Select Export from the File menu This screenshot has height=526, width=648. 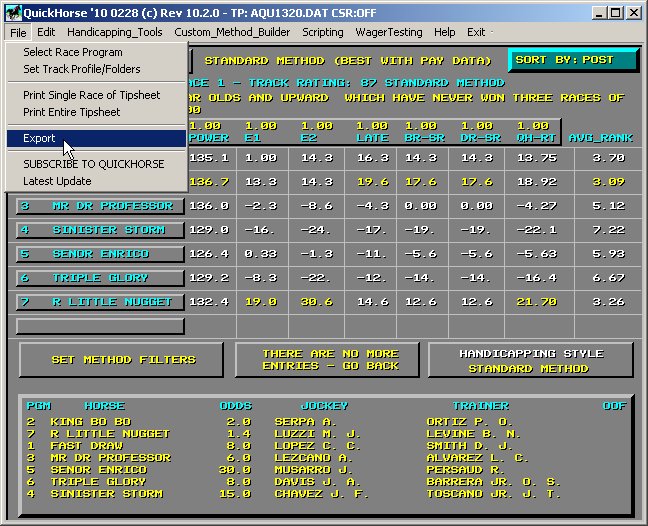tap(40, 138)
